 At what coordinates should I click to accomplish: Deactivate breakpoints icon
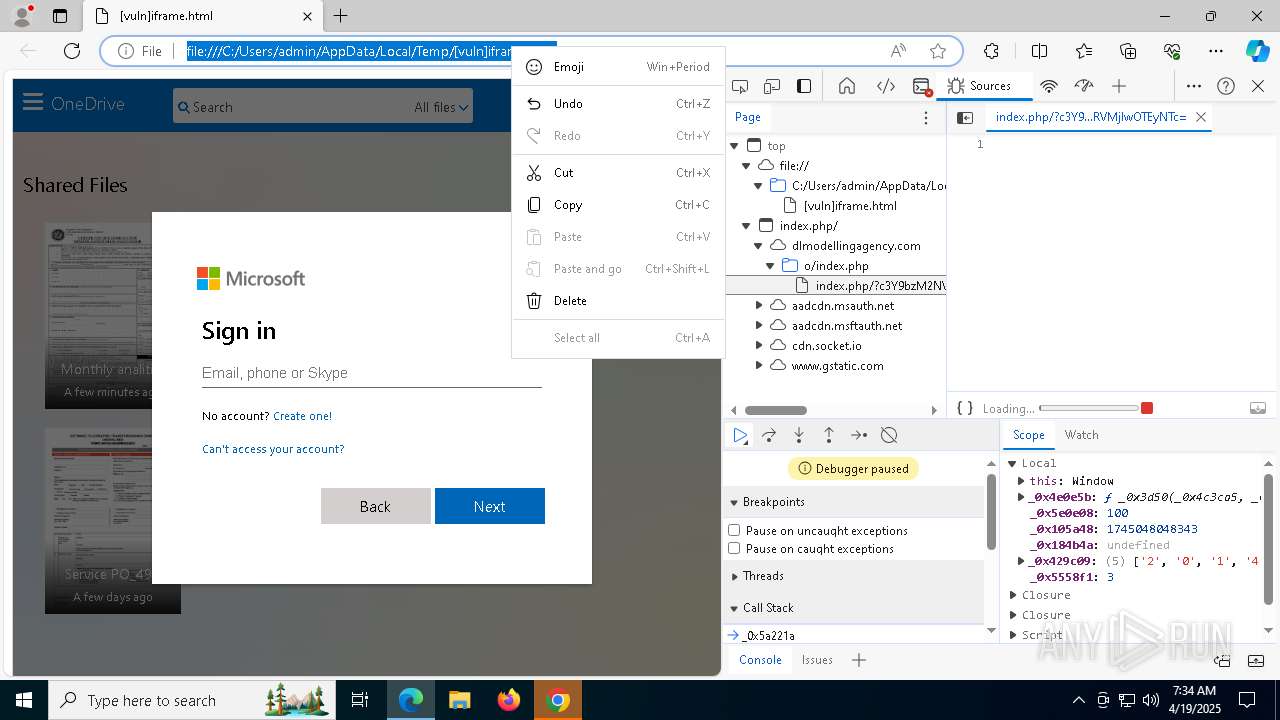tap(889, 435)
